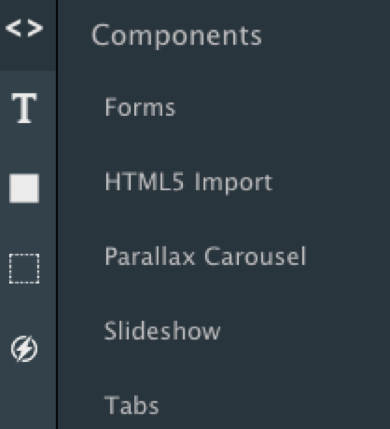Image resolution: width=390 pixels, height=429 pixels.
Task: Expand Forms in the Components list
Action: point(140,107)
